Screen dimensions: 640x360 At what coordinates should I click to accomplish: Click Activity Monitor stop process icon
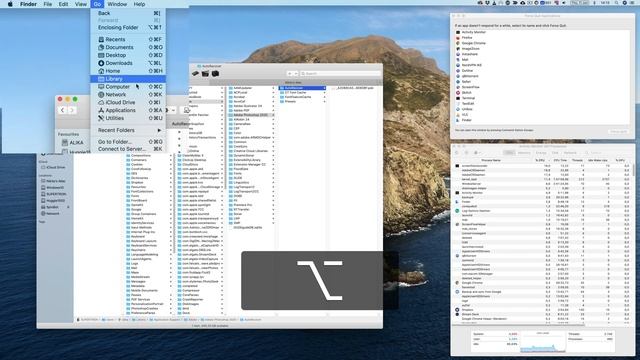pyautogui.click(x=457, y=153)
